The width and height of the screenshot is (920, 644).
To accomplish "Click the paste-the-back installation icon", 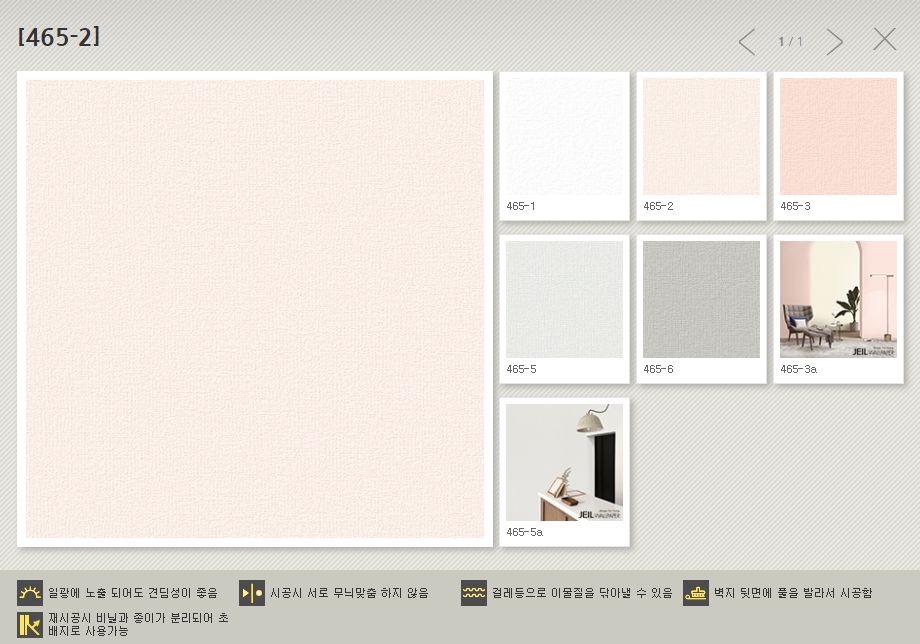I will [696, 593].
